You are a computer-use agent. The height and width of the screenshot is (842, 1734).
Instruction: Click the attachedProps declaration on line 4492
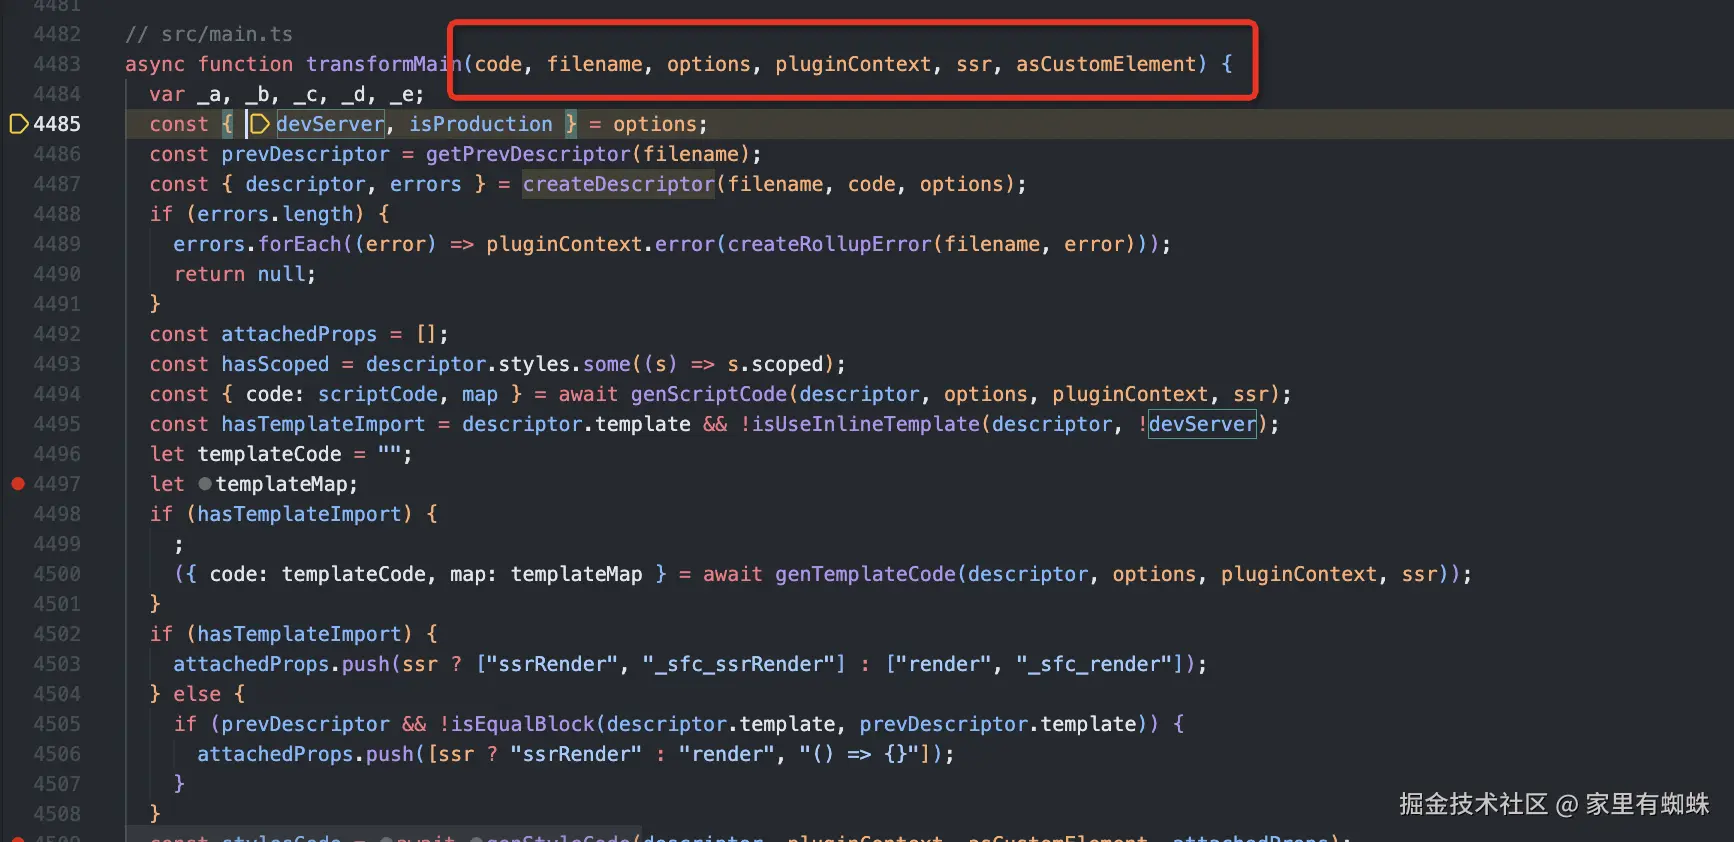[299, 334]
